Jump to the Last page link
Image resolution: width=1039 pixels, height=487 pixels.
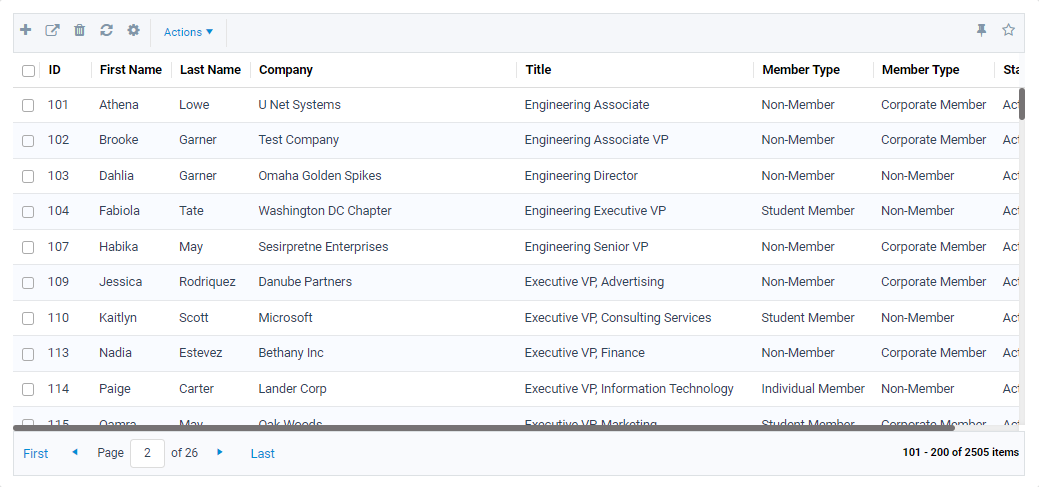point(262,454)
